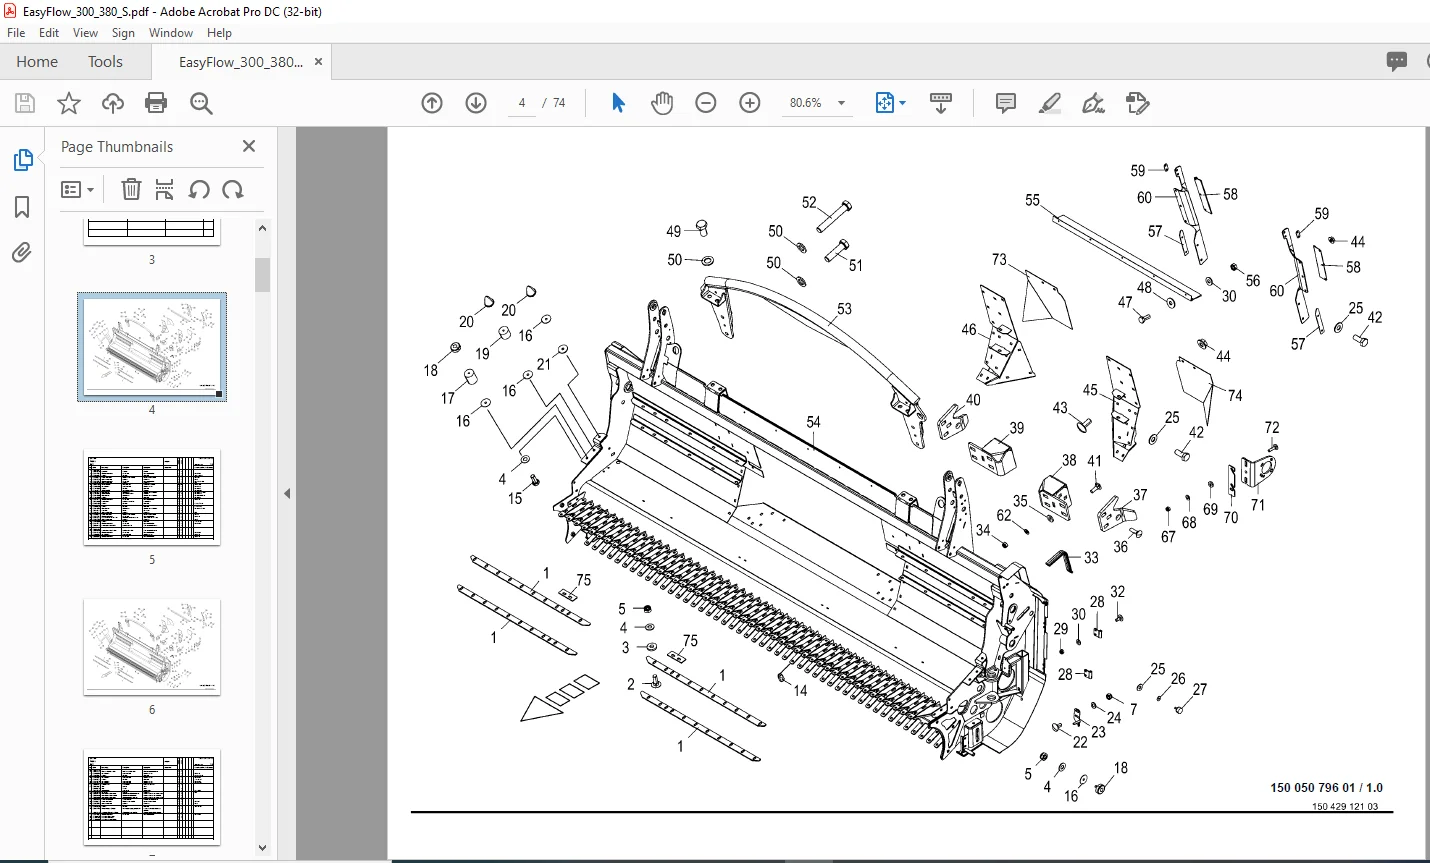Zoom in with the plus button
Screen dimensions: 1430x863
tap(750, 103)
